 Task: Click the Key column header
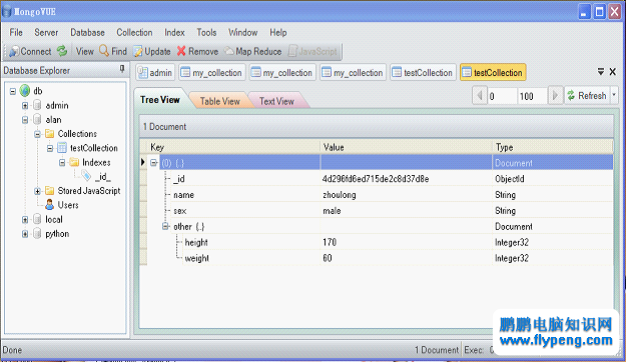234,147
